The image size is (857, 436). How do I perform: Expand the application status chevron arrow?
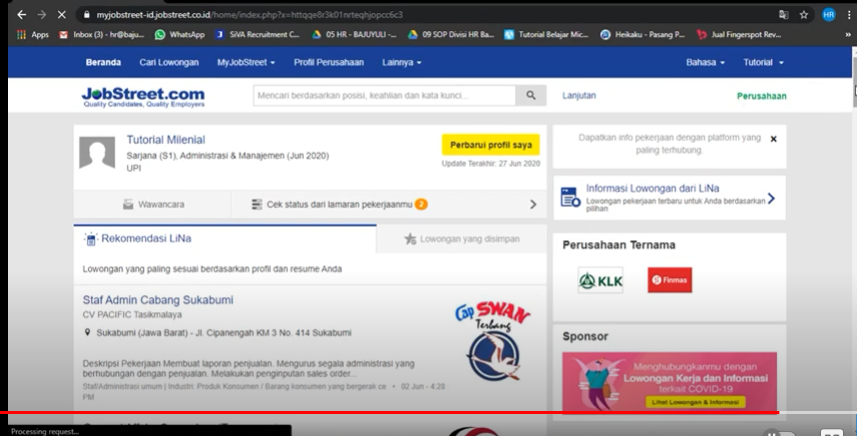click(533, 204)
